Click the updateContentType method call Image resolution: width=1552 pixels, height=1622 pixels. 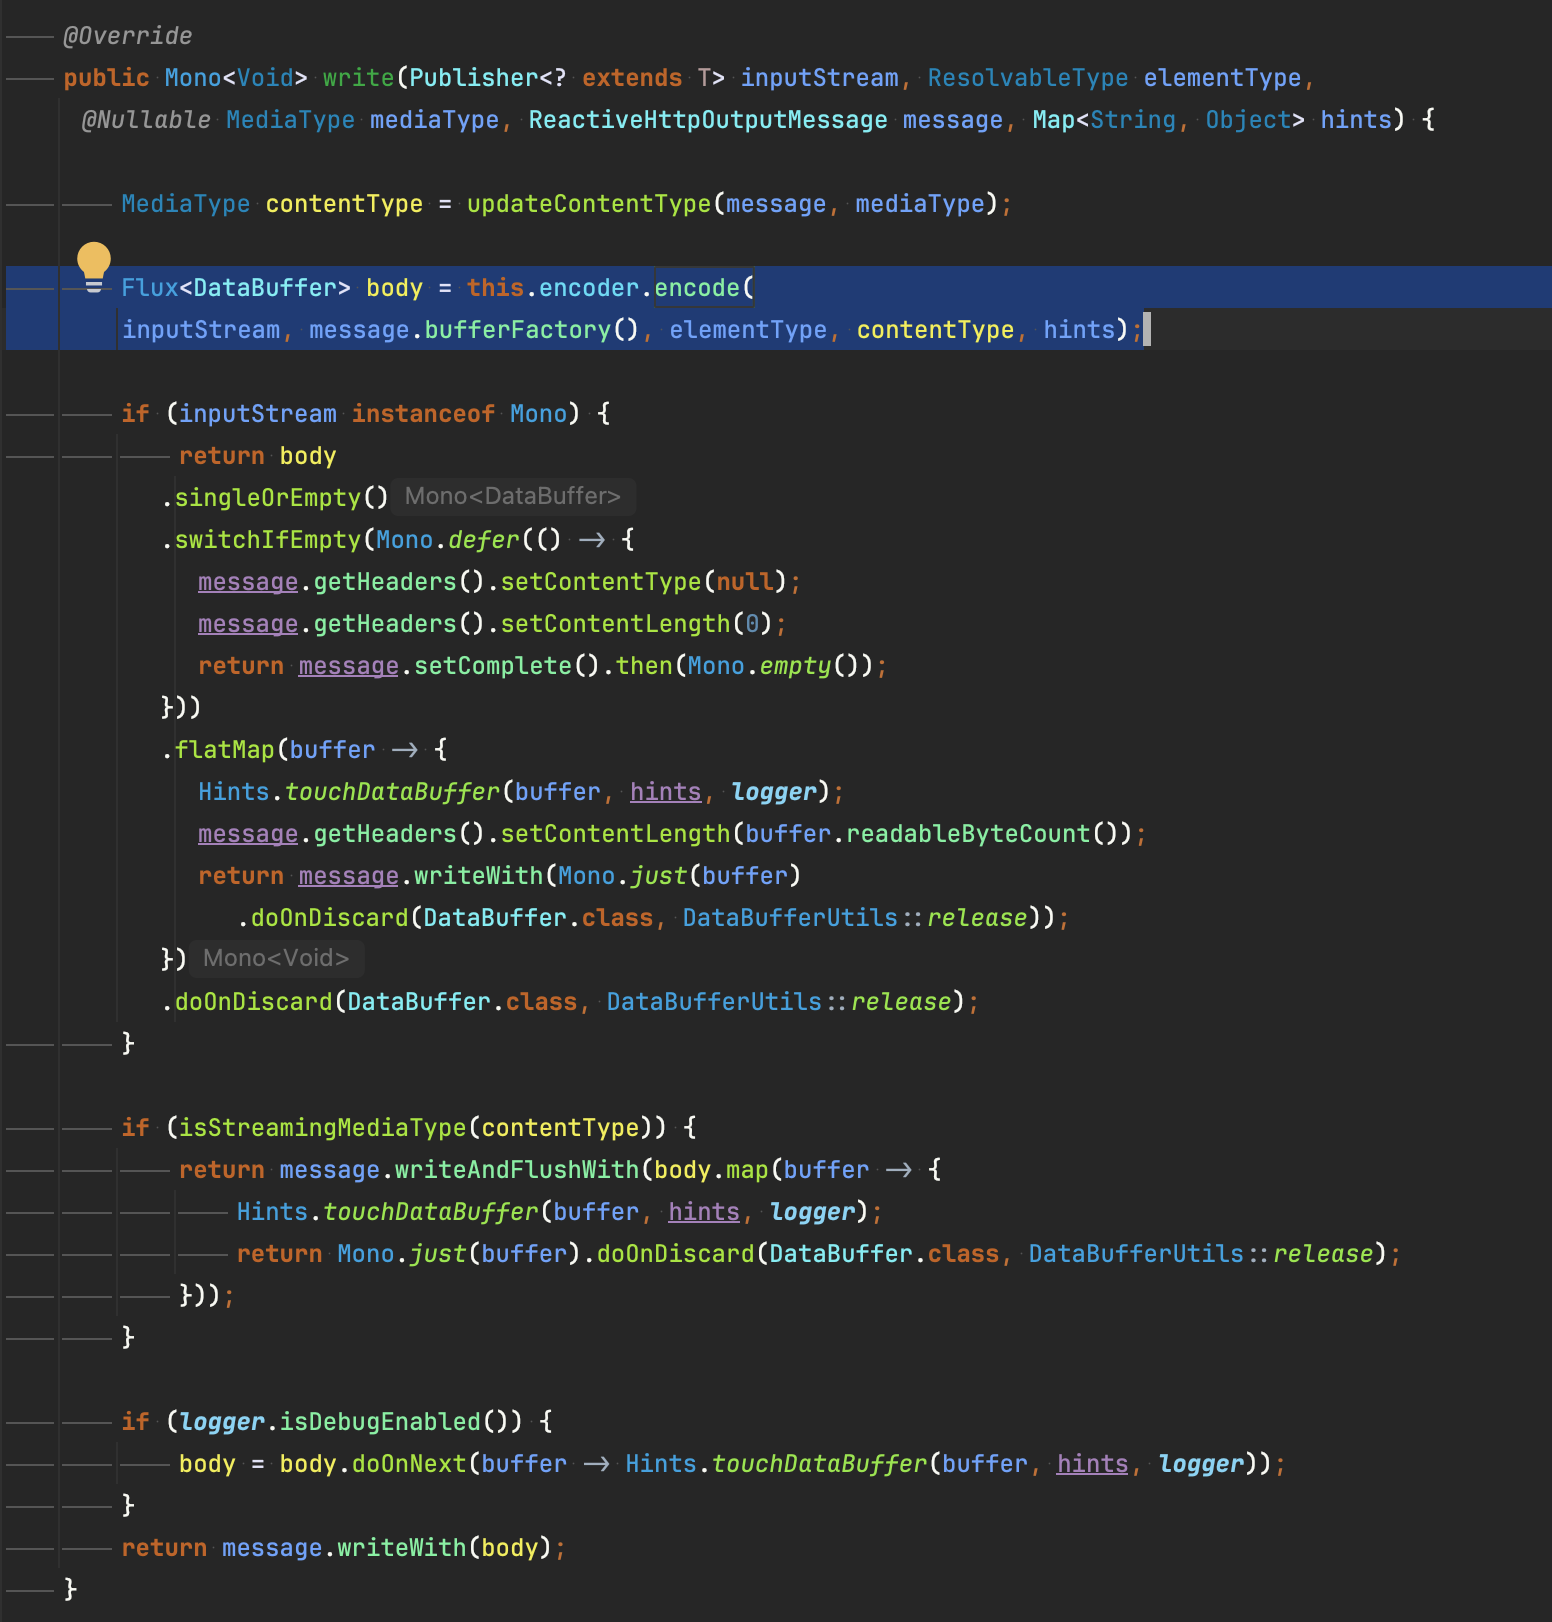click(x=588, y=204)
